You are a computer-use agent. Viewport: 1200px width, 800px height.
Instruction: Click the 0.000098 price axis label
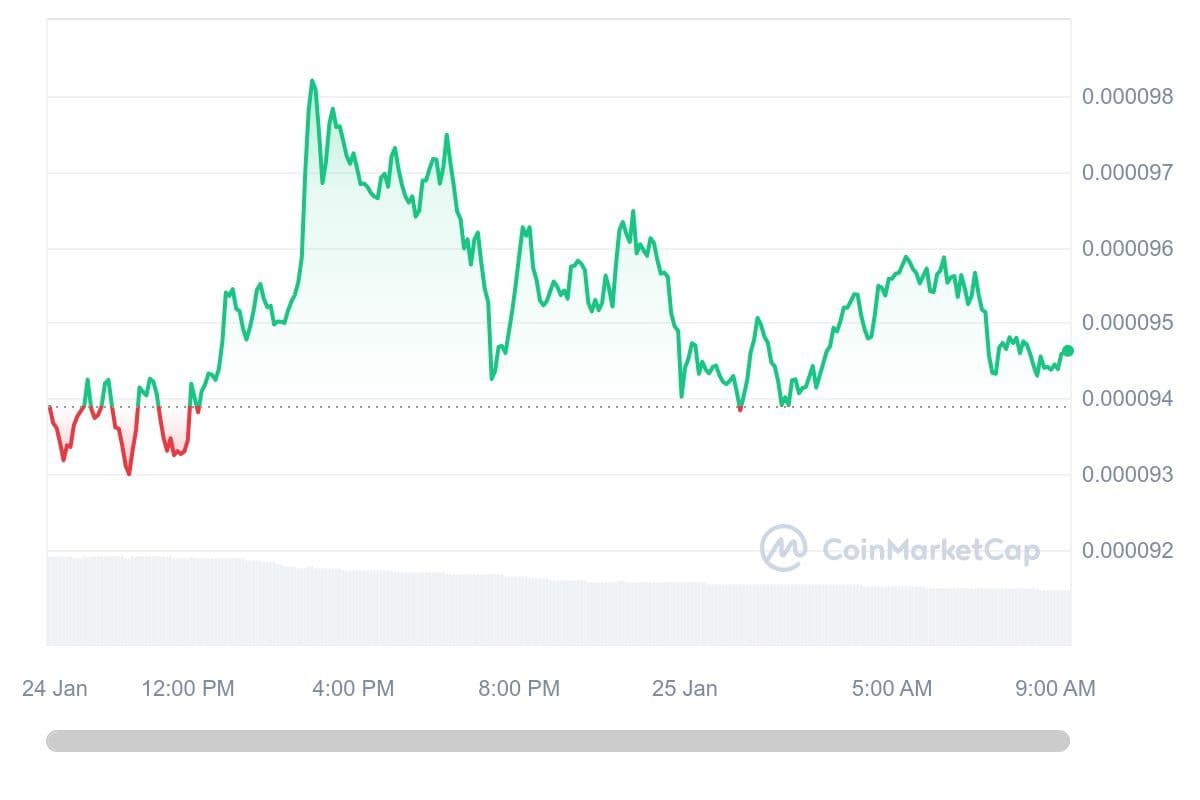point(1127,97)
